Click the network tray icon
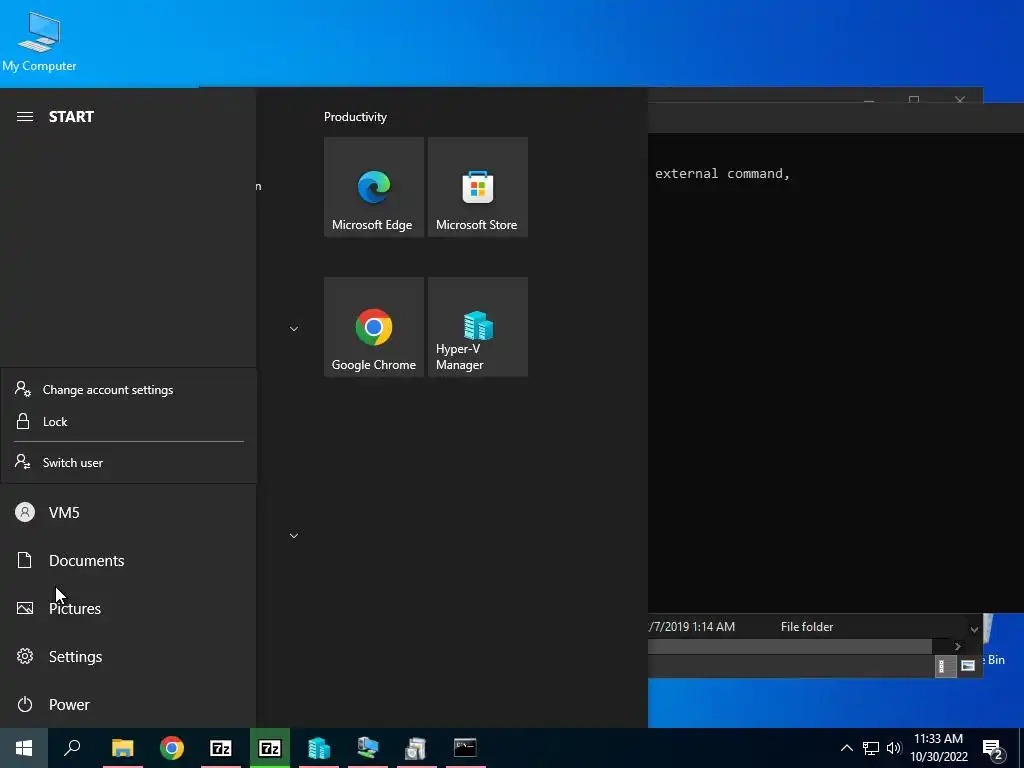The height and width of the screenshot is (768, 1024). point(871,748)
